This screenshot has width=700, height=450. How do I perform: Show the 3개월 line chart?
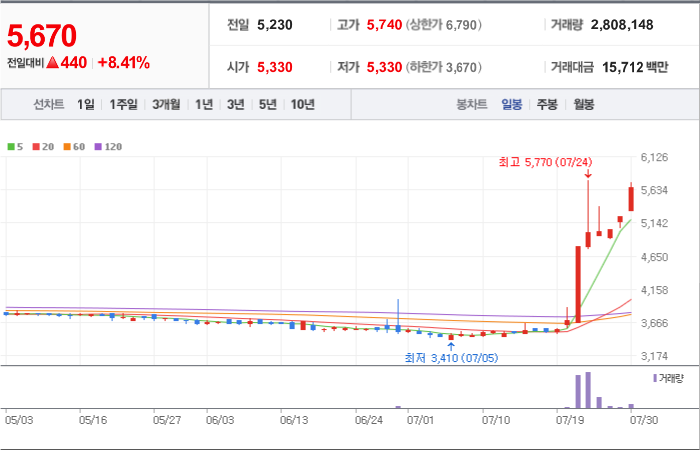point(166,104)
